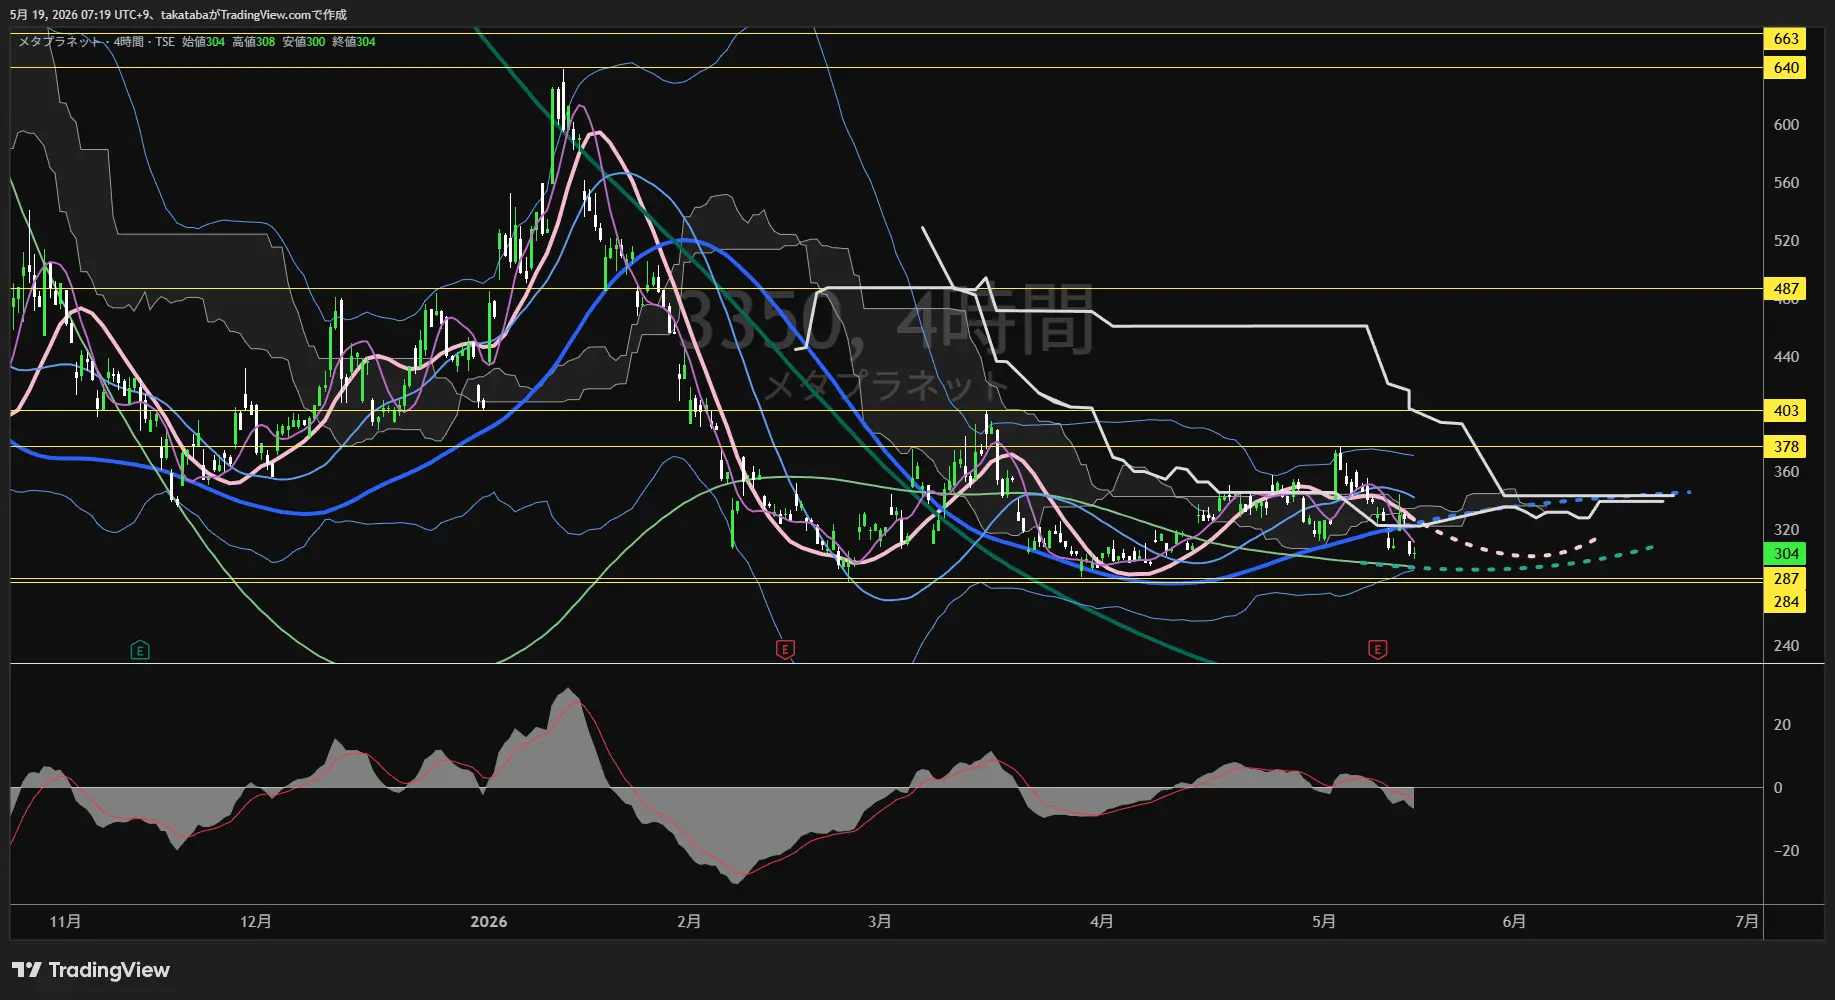Click the 6月 label on the time axis
The width and height of the screenshot is (1835, 1000).
click(1514, 922)
